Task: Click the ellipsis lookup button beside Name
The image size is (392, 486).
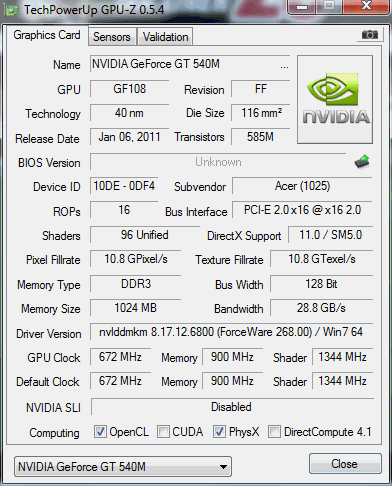Action: click(284, 65)
